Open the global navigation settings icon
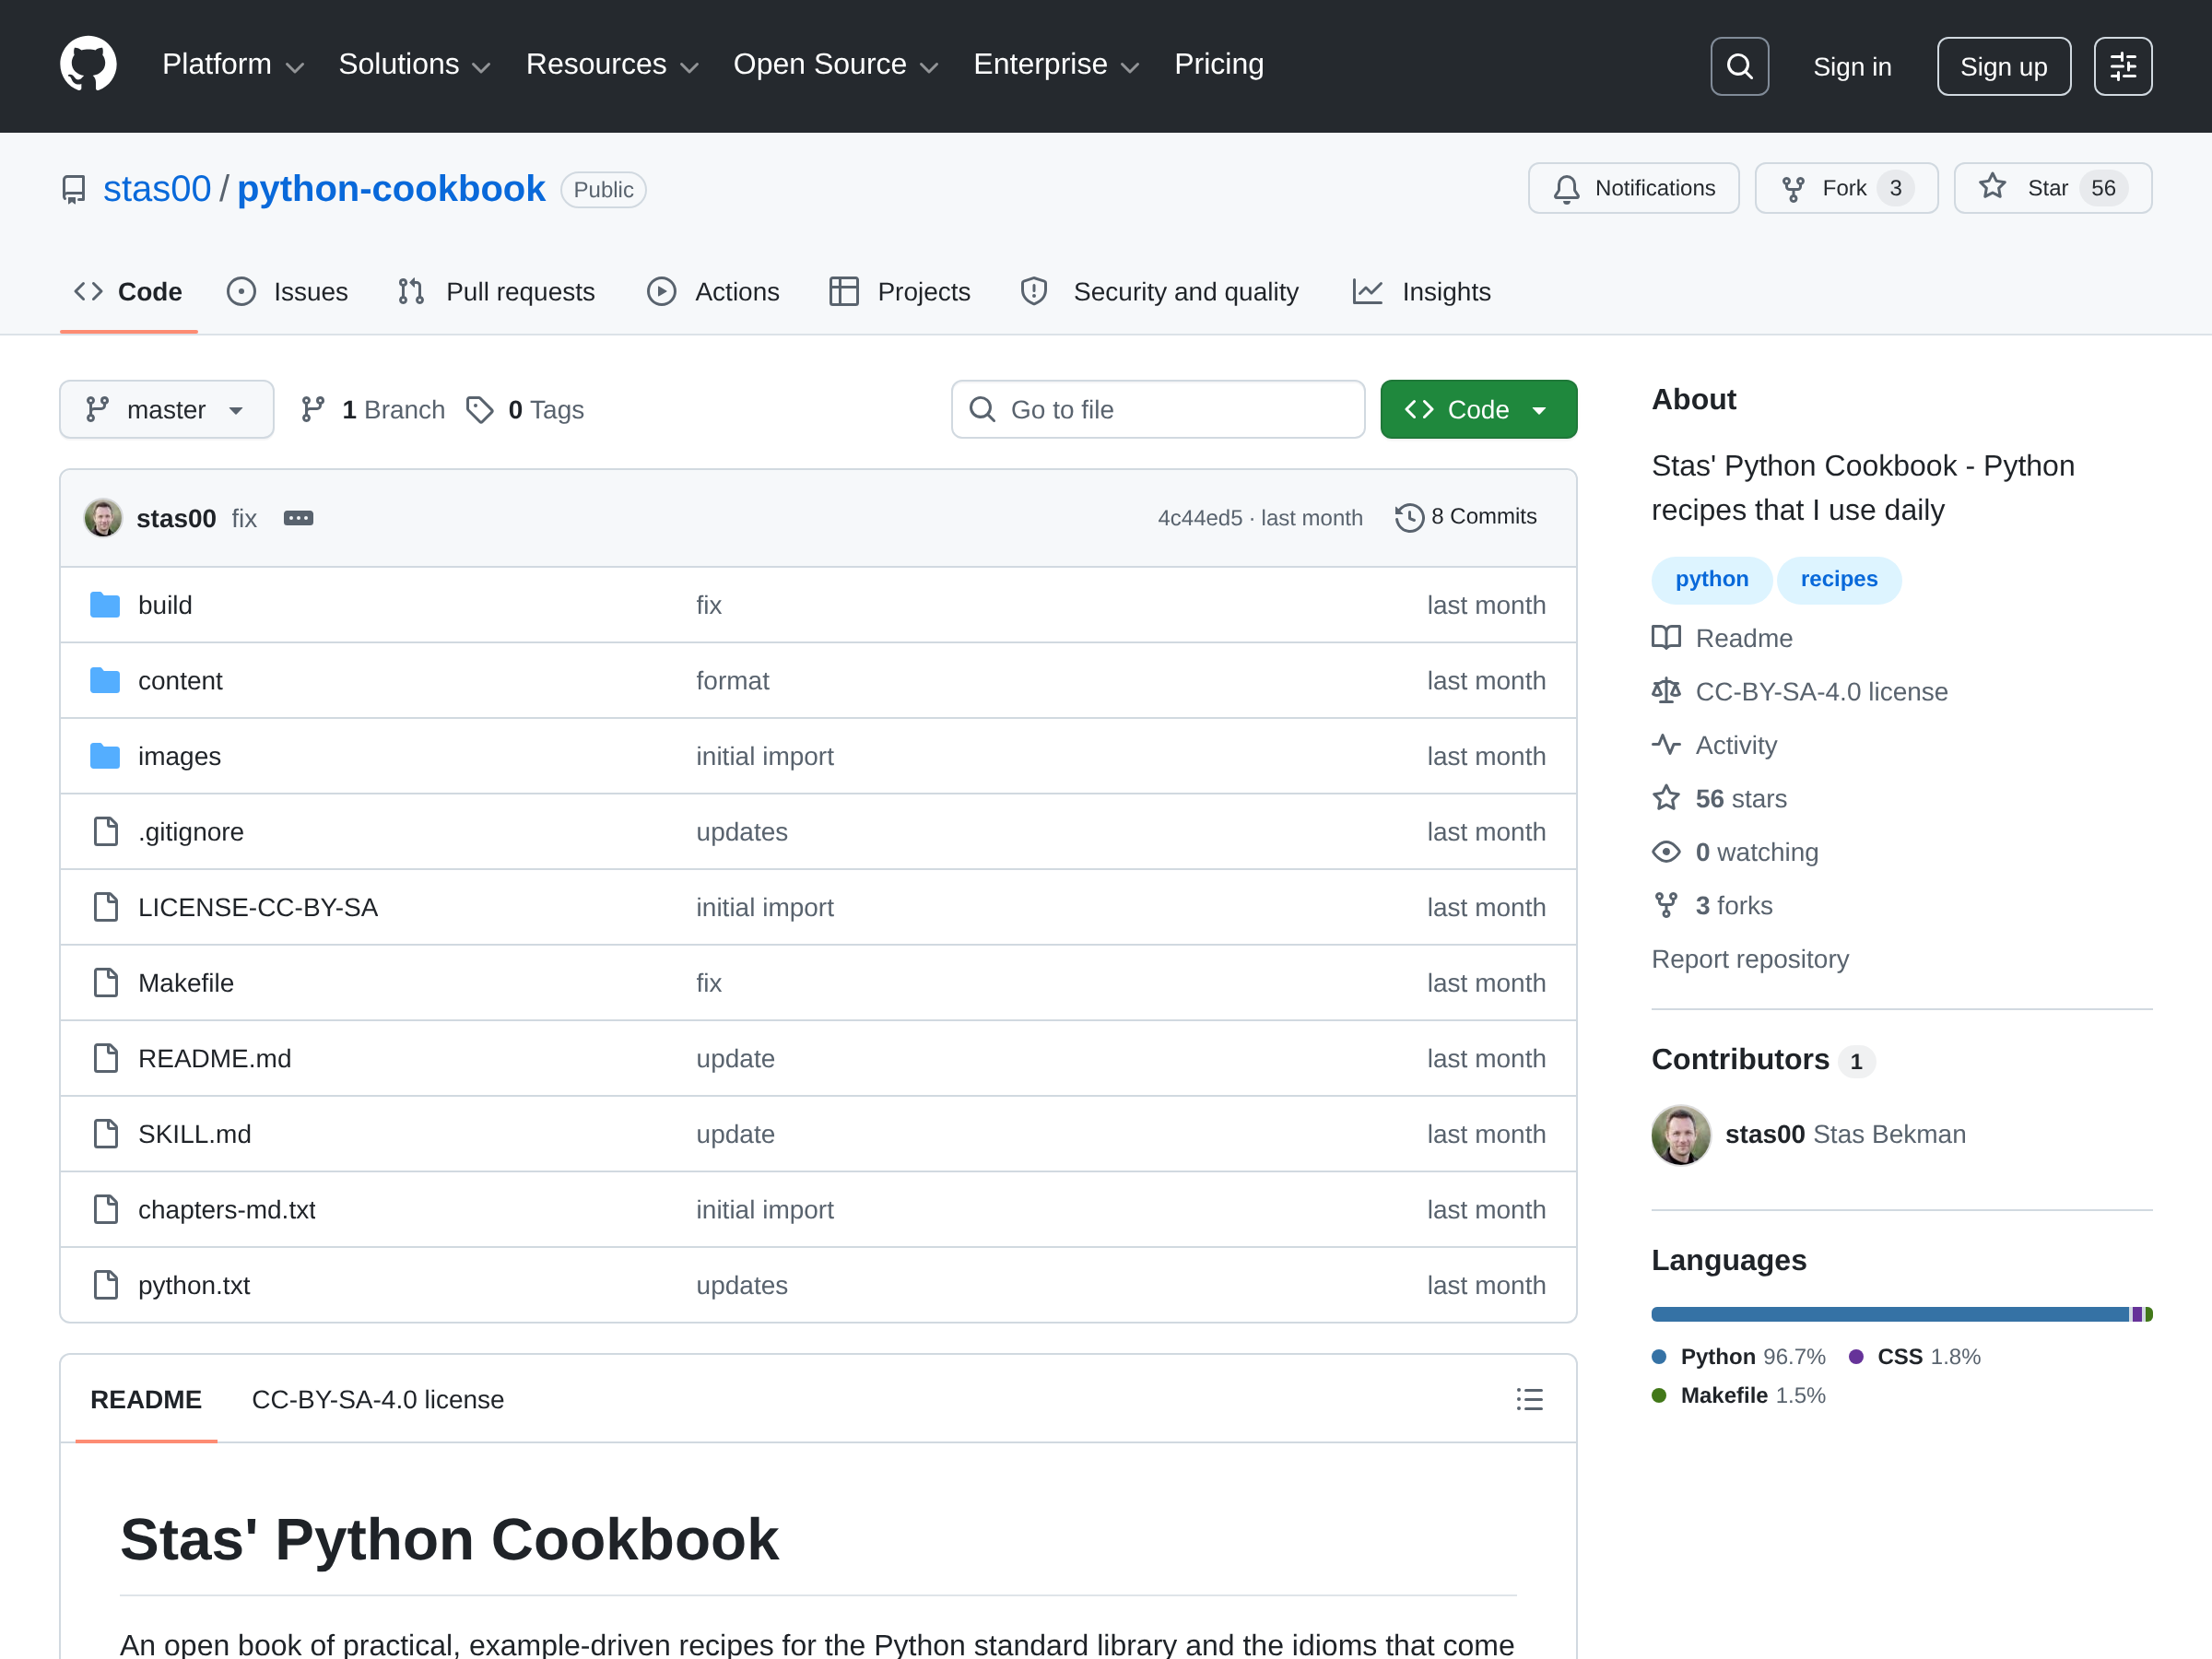 (x=2122, y=66)
